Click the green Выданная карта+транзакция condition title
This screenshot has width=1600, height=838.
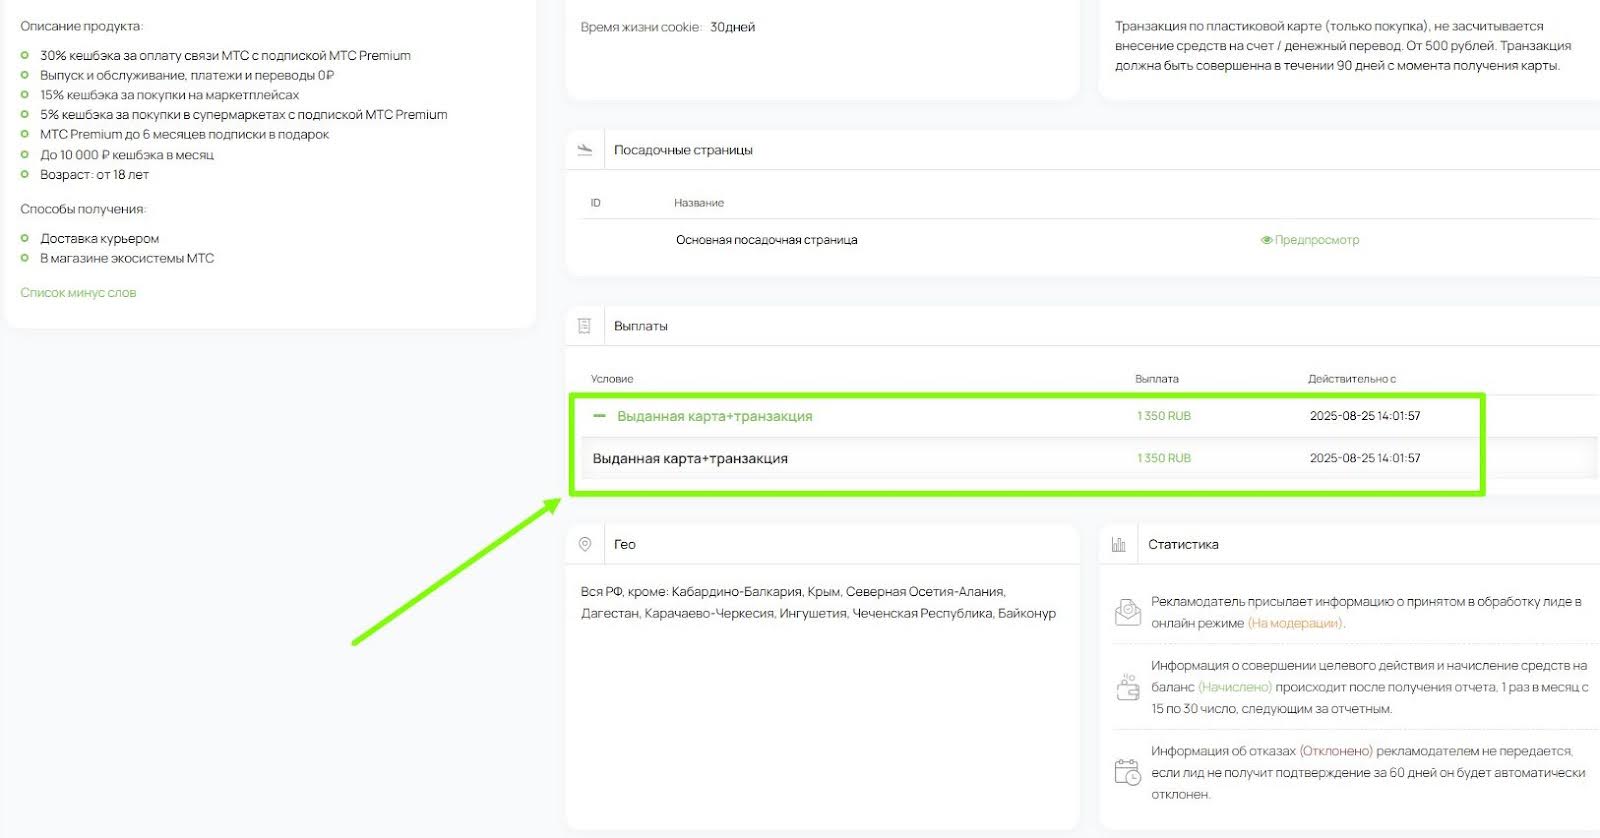click(714, 416)
